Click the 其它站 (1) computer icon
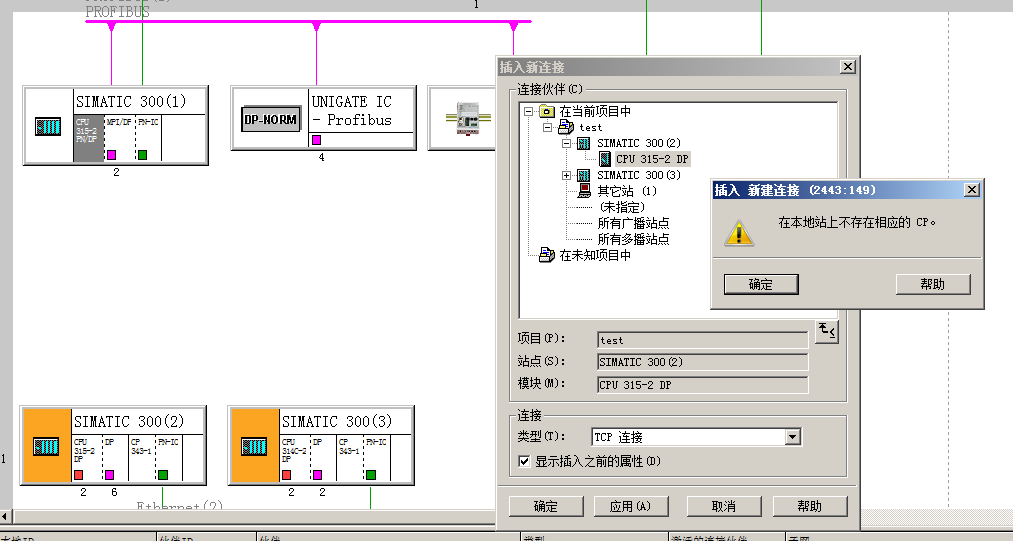 point(584,191)
